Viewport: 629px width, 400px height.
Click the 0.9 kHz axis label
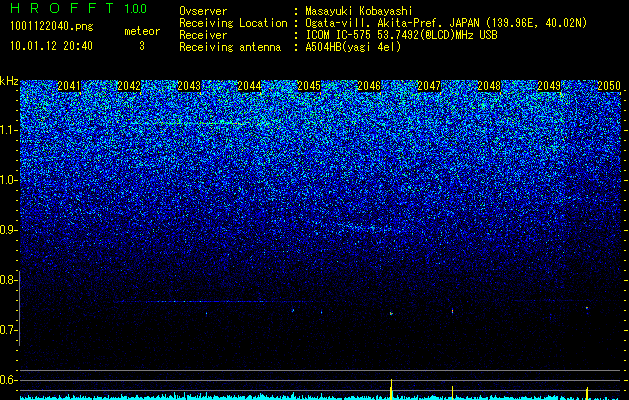coord(8,230)
